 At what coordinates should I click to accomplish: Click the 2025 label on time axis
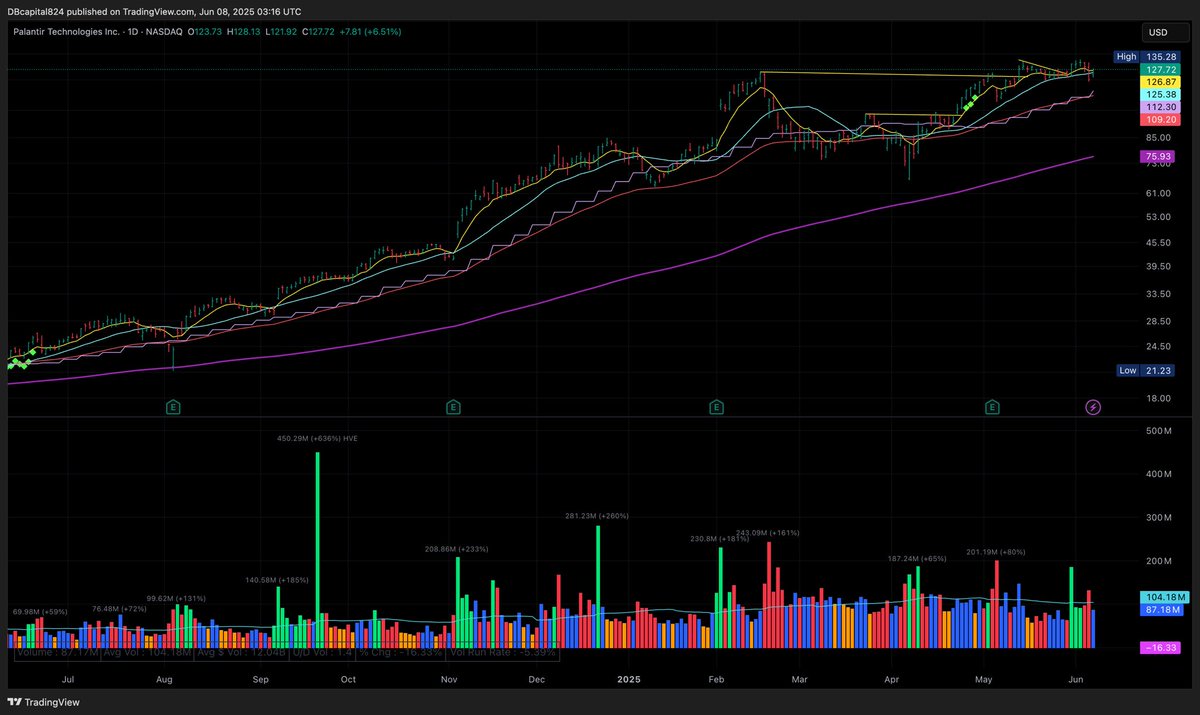[629, 678]
